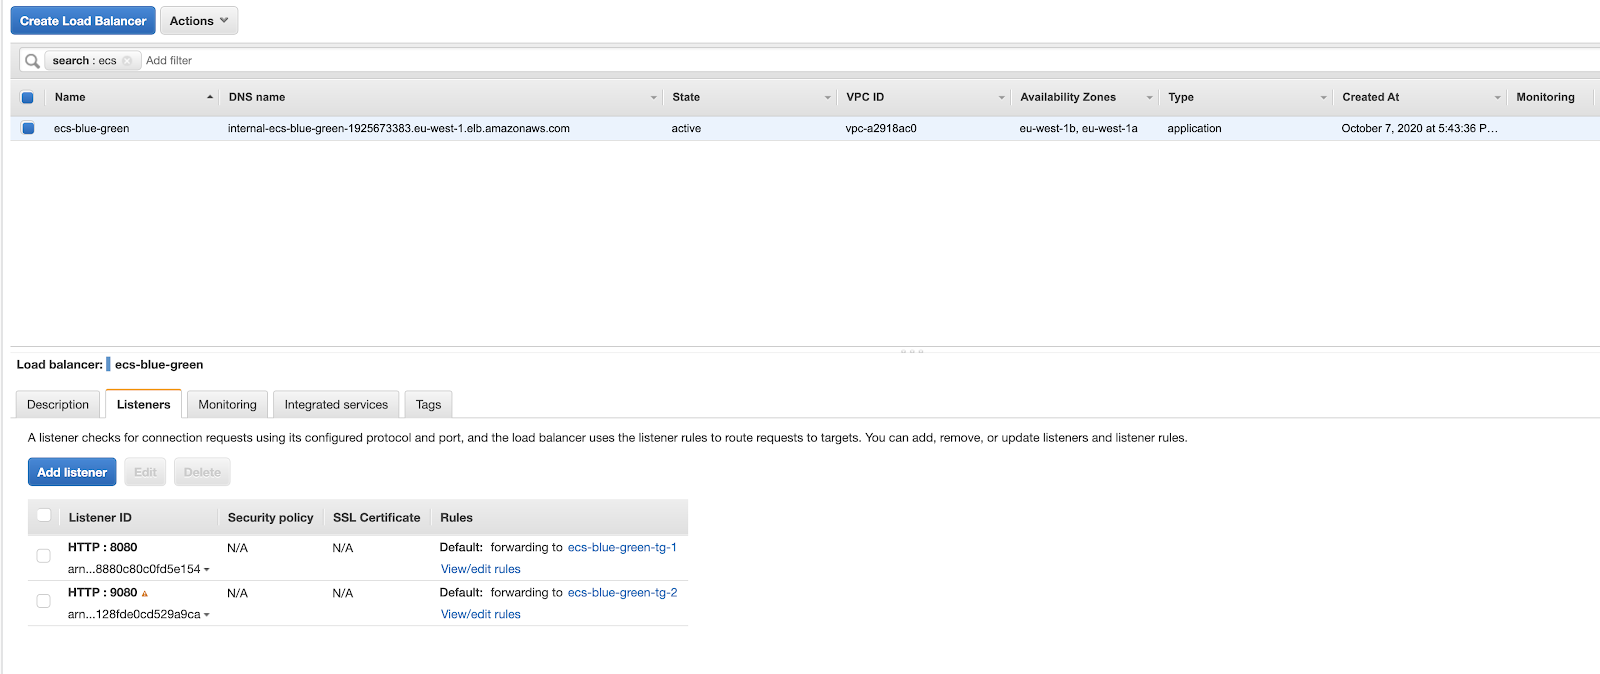Open the ecs-blue-green-tg-1 target group link

coord(622,547)
